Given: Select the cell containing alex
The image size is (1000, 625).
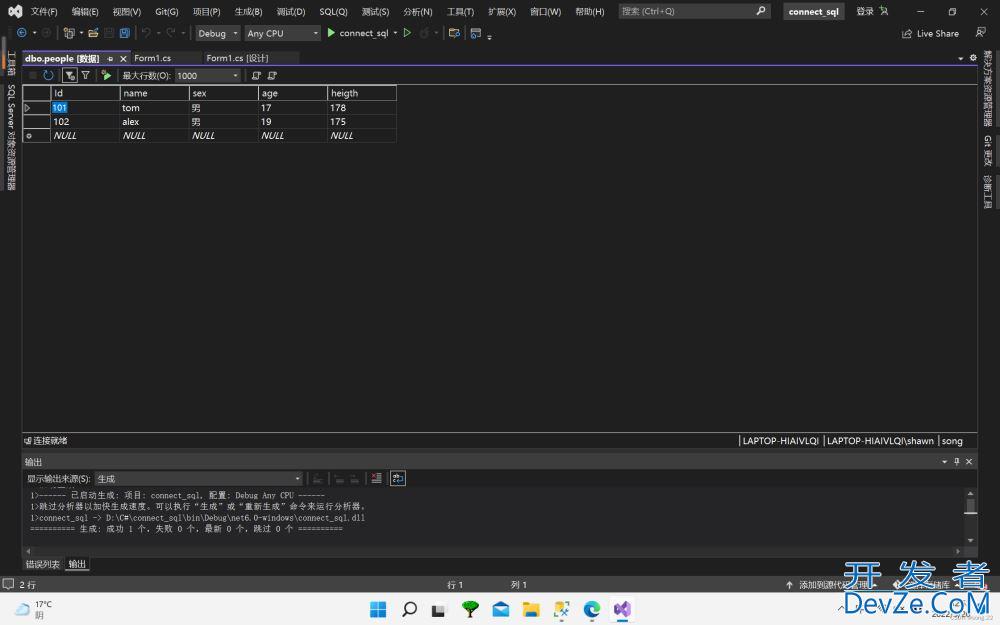Looking at the screenshot, I should click(154, 122).
